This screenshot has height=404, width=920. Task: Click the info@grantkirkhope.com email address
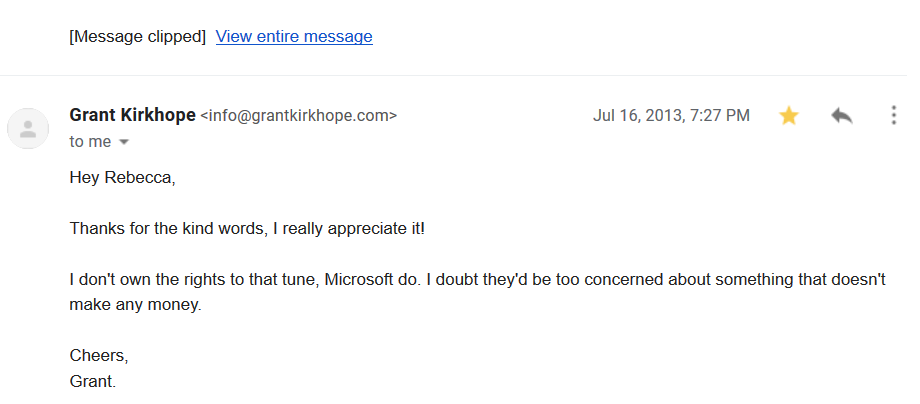pos(299,116)
